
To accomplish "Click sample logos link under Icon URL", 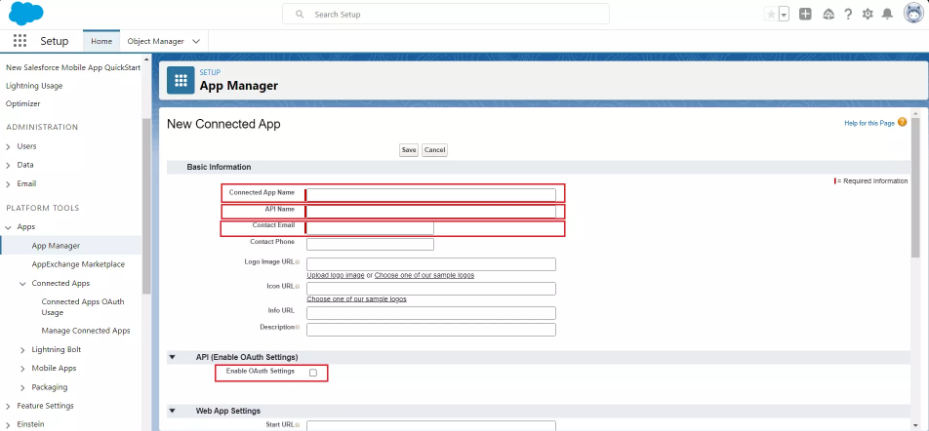I will click(x=357, y=299).
